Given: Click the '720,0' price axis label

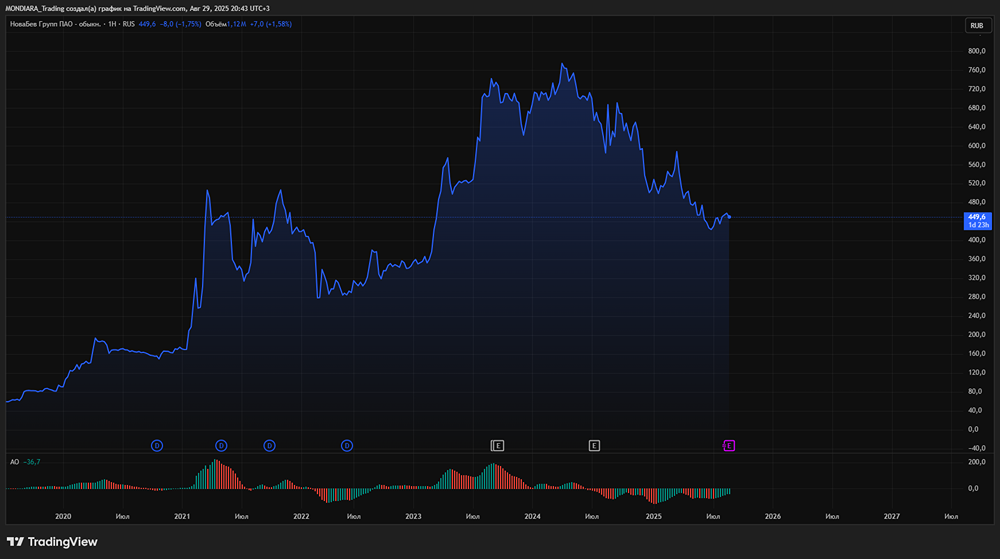Looking at the screenshot, I should tap(976, 89).
